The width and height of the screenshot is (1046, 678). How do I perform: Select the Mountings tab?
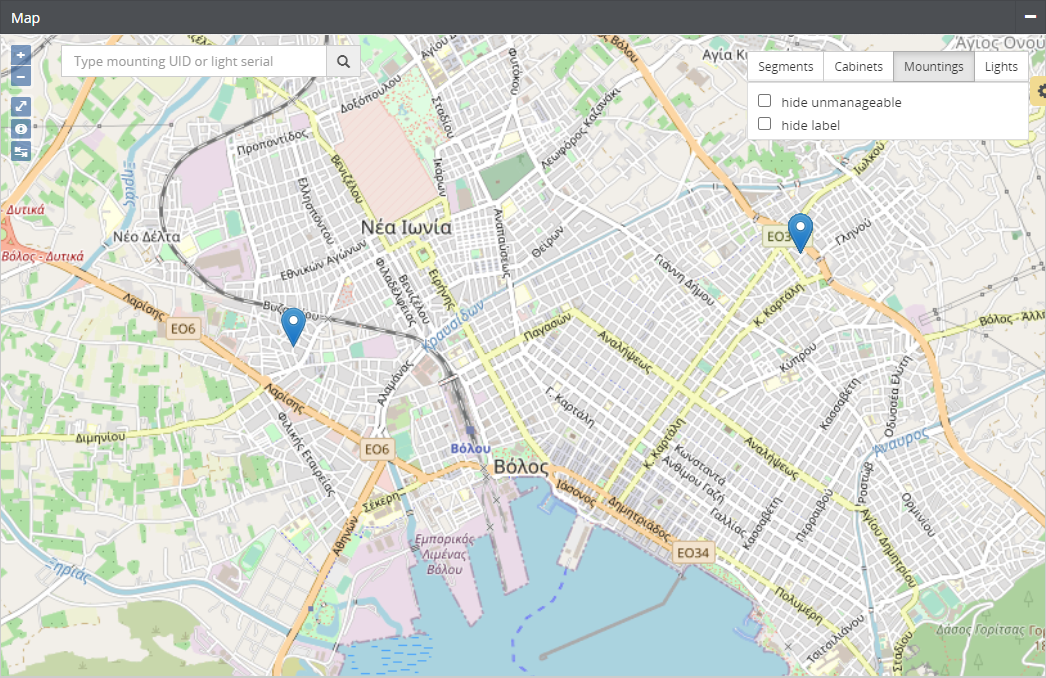click(x=934, y=67)
